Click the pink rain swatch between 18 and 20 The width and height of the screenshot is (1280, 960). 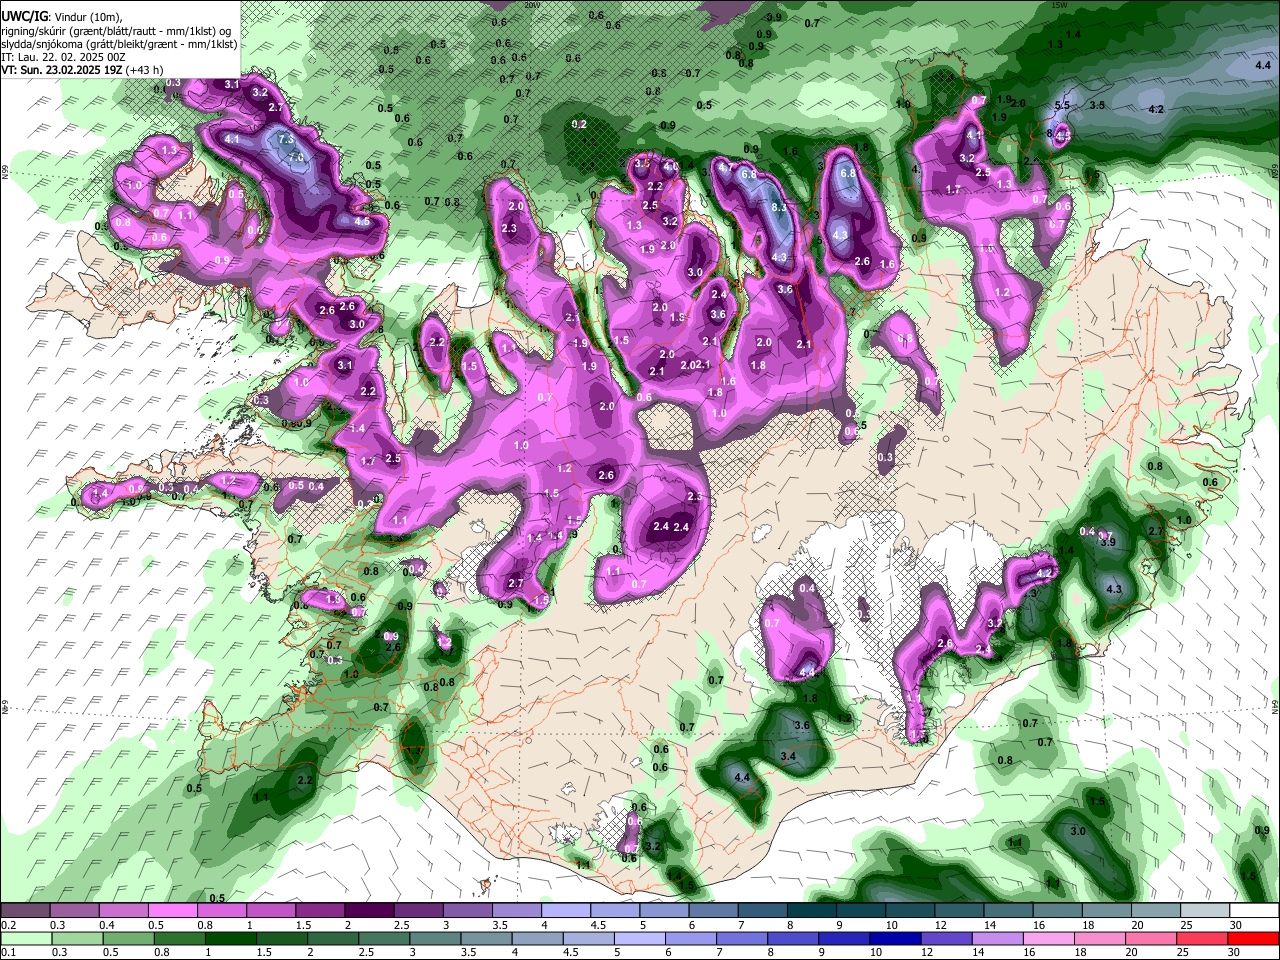1103,938
